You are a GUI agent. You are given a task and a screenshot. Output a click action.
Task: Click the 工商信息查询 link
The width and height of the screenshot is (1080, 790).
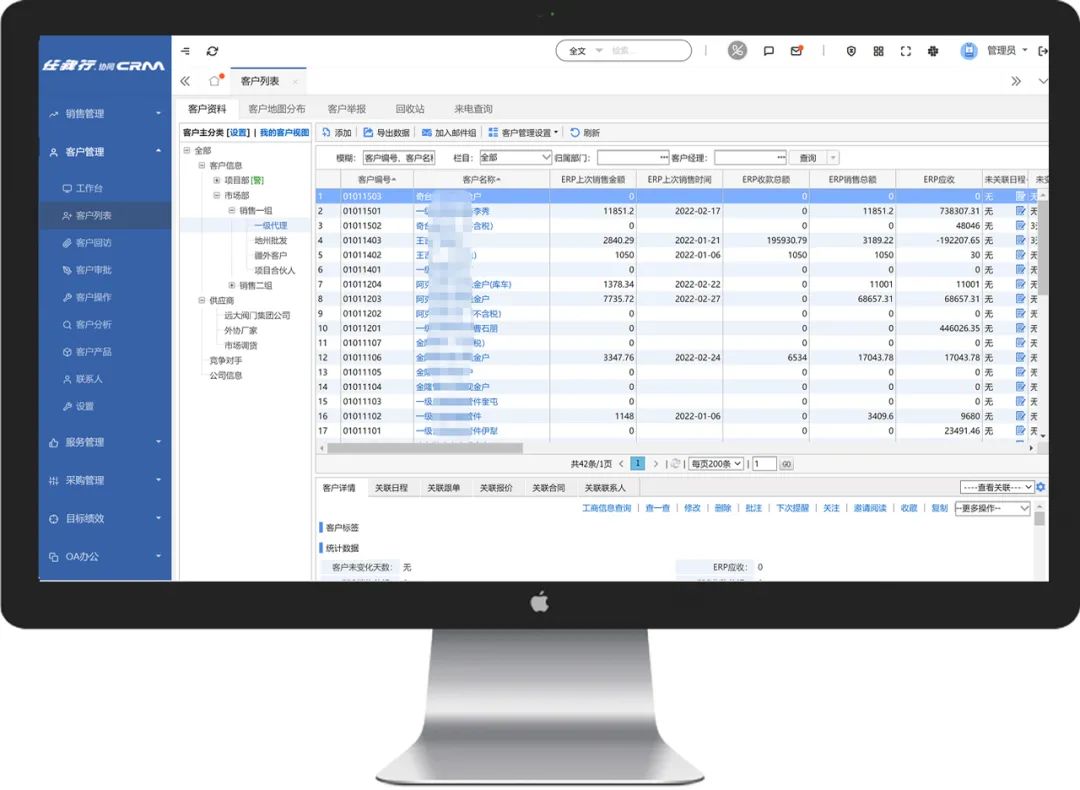click(x=607, y=508)
